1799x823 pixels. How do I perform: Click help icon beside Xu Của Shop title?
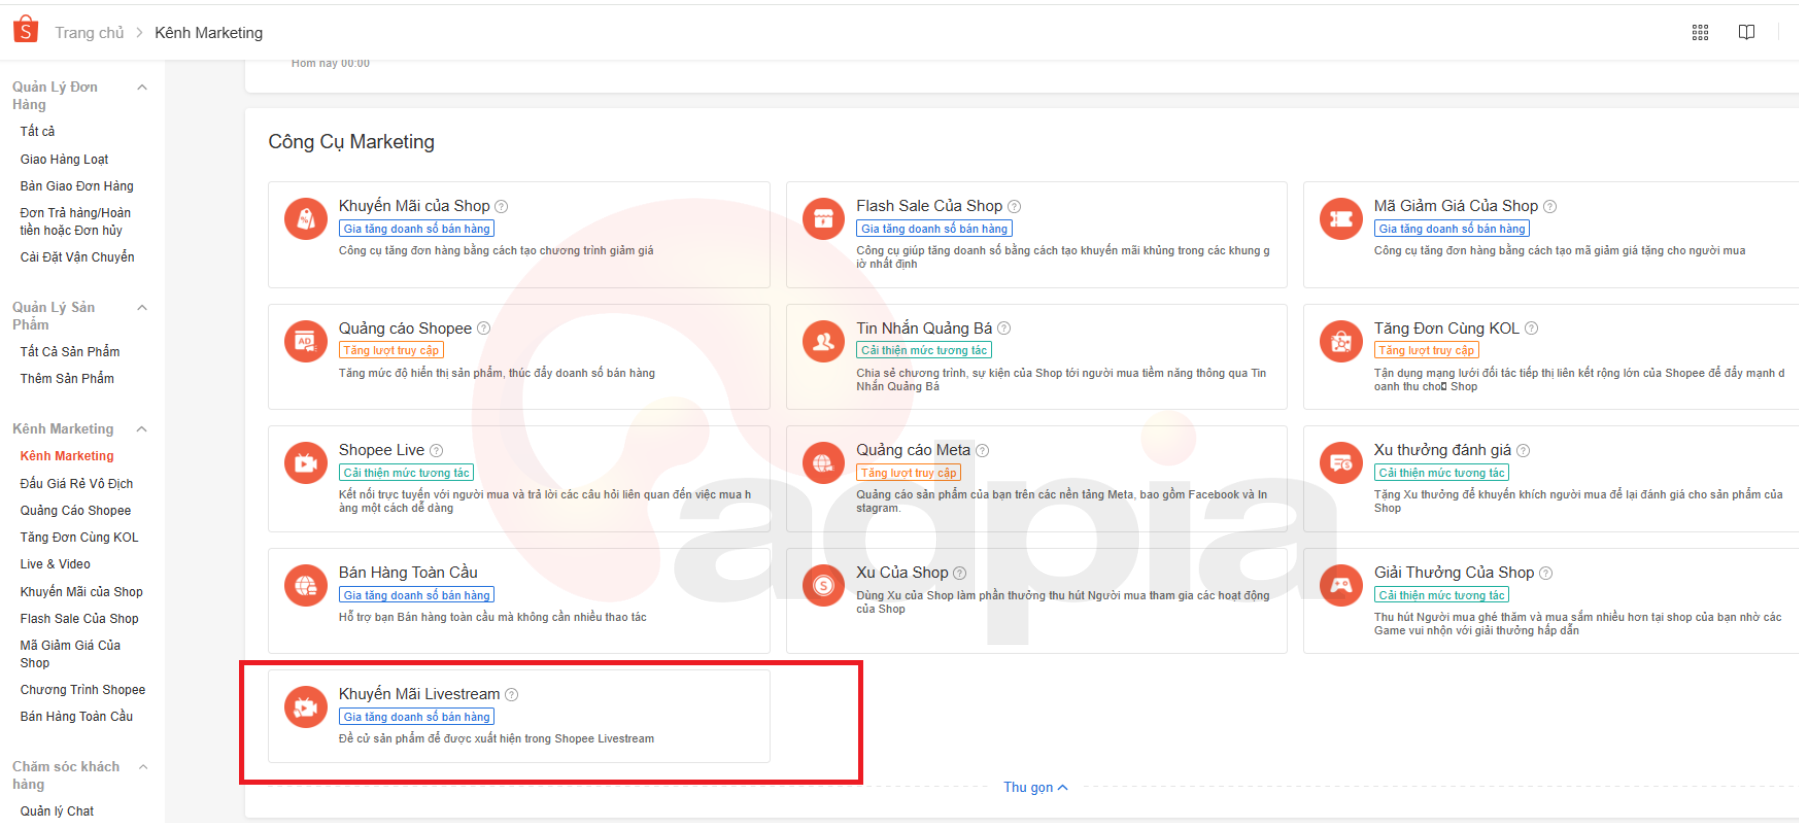click(960, 573)
